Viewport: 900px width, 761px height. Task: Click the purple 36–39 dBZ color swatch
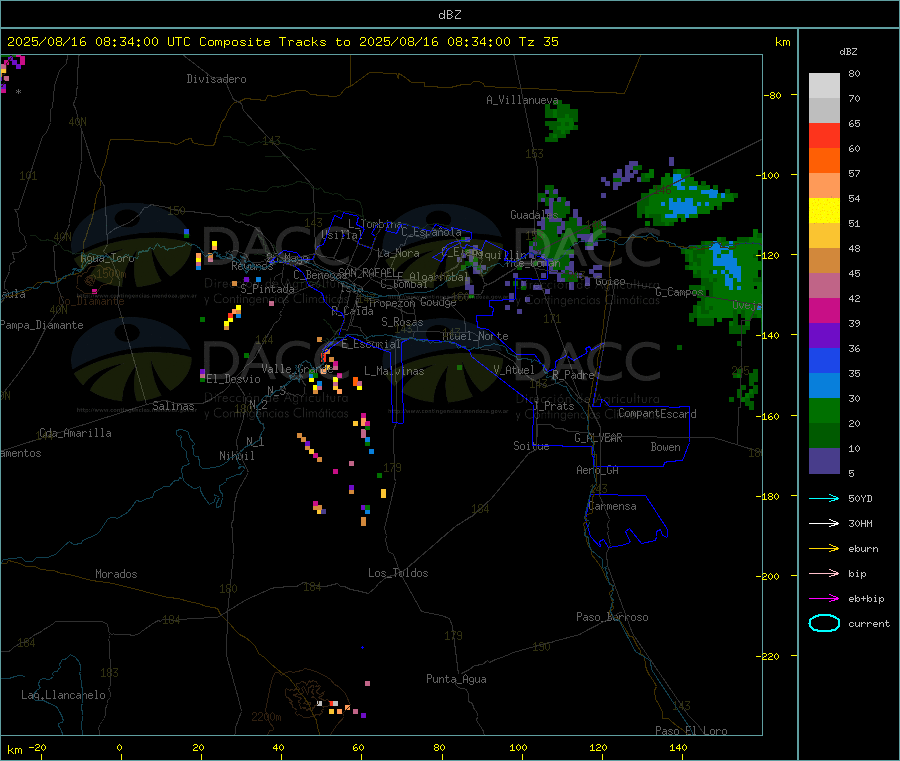pos(824,336)
